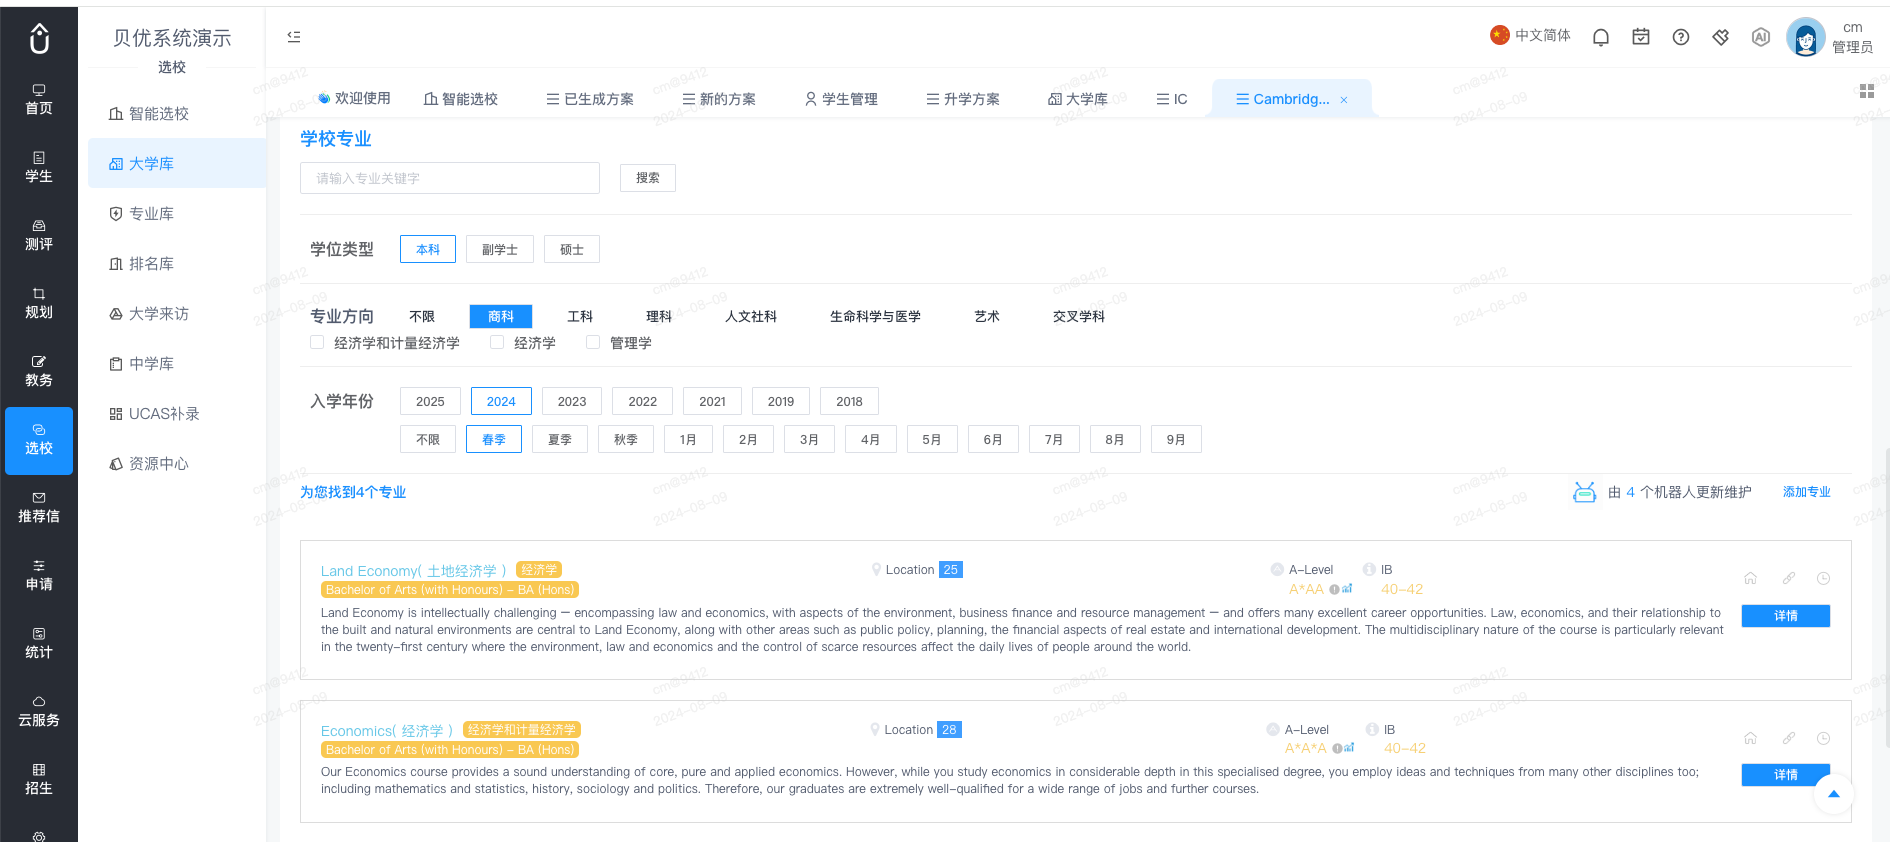Open the AI assistant icon
The width and height of the screenshot is (1890, 842).
[1761, 37]
